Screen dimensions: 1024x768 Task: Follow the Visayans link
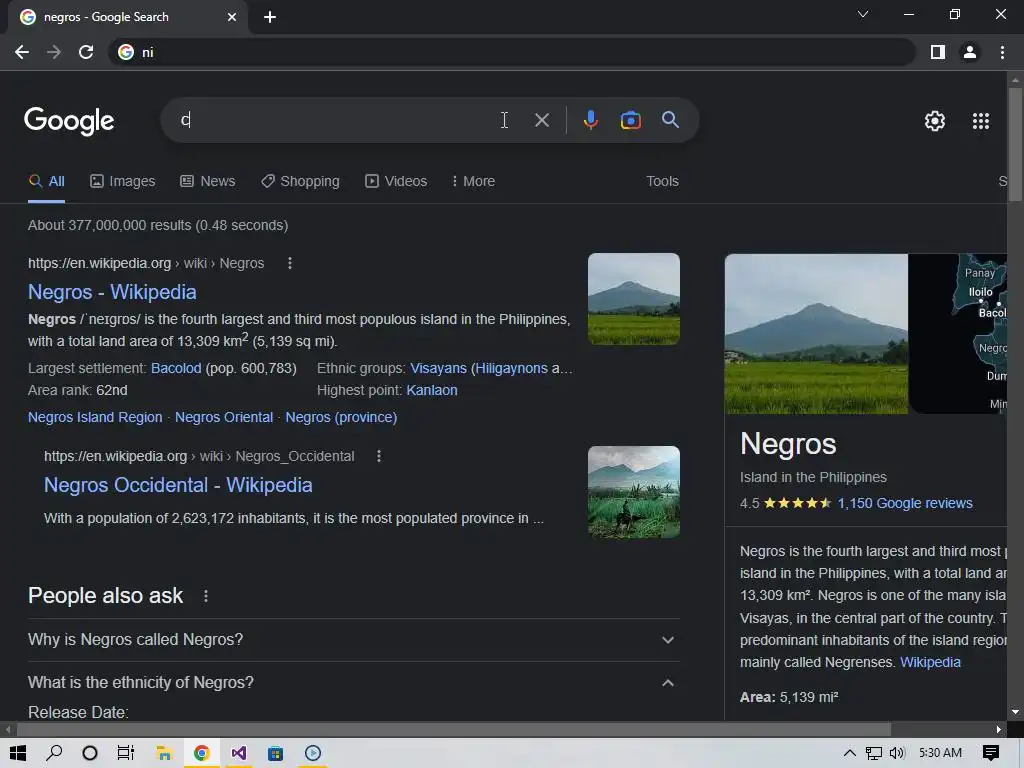[438, 368]
